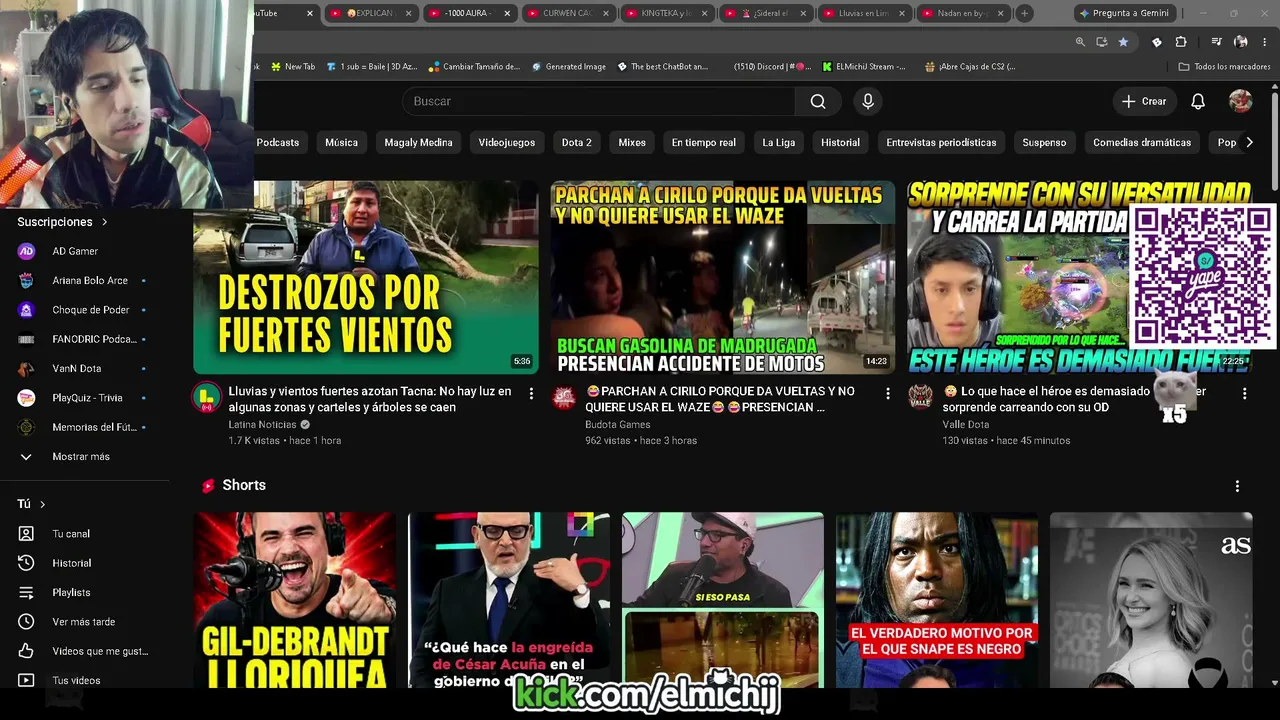Open options menu for Valle Dota video
Viewport: 1280px width, 720px height.
1245,394
